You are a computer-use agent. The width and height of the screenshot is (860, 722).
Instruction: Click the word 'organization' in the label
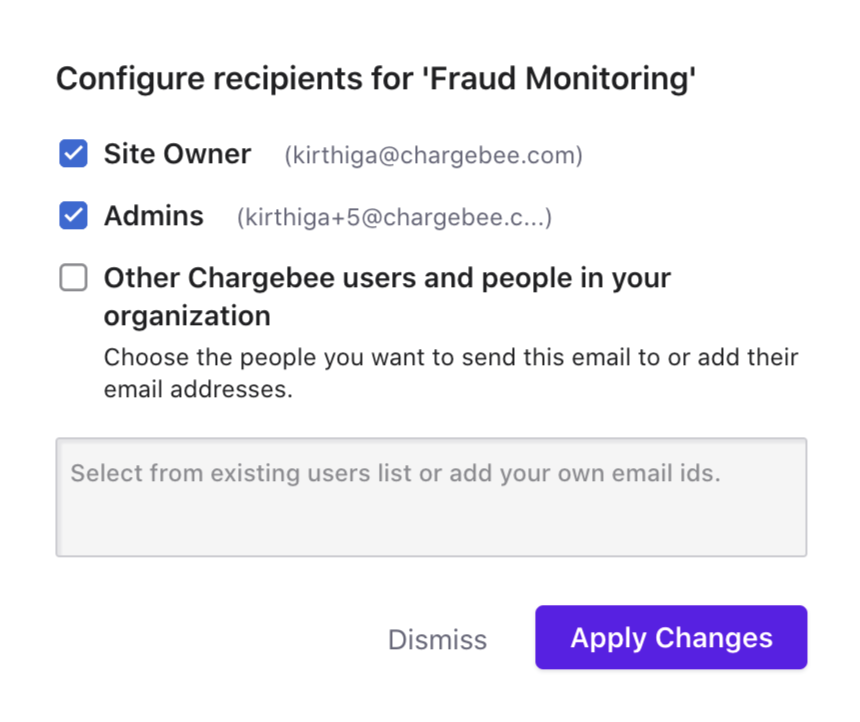click(x=187, y=316)
